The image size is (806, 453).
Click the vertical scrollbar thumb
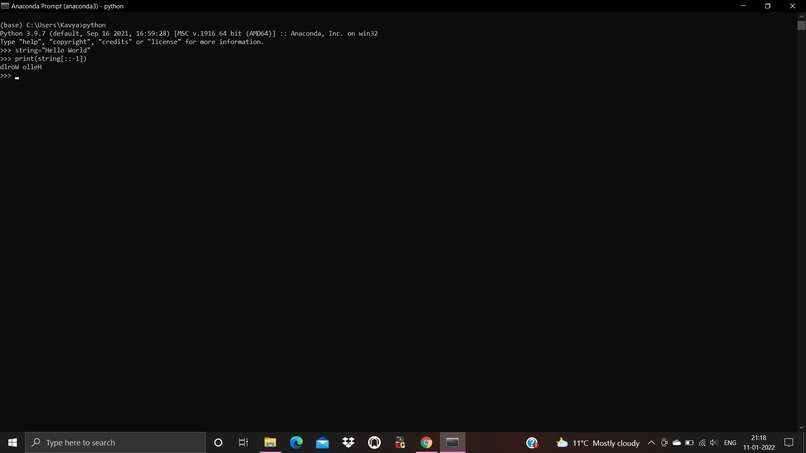coord(801,25)
